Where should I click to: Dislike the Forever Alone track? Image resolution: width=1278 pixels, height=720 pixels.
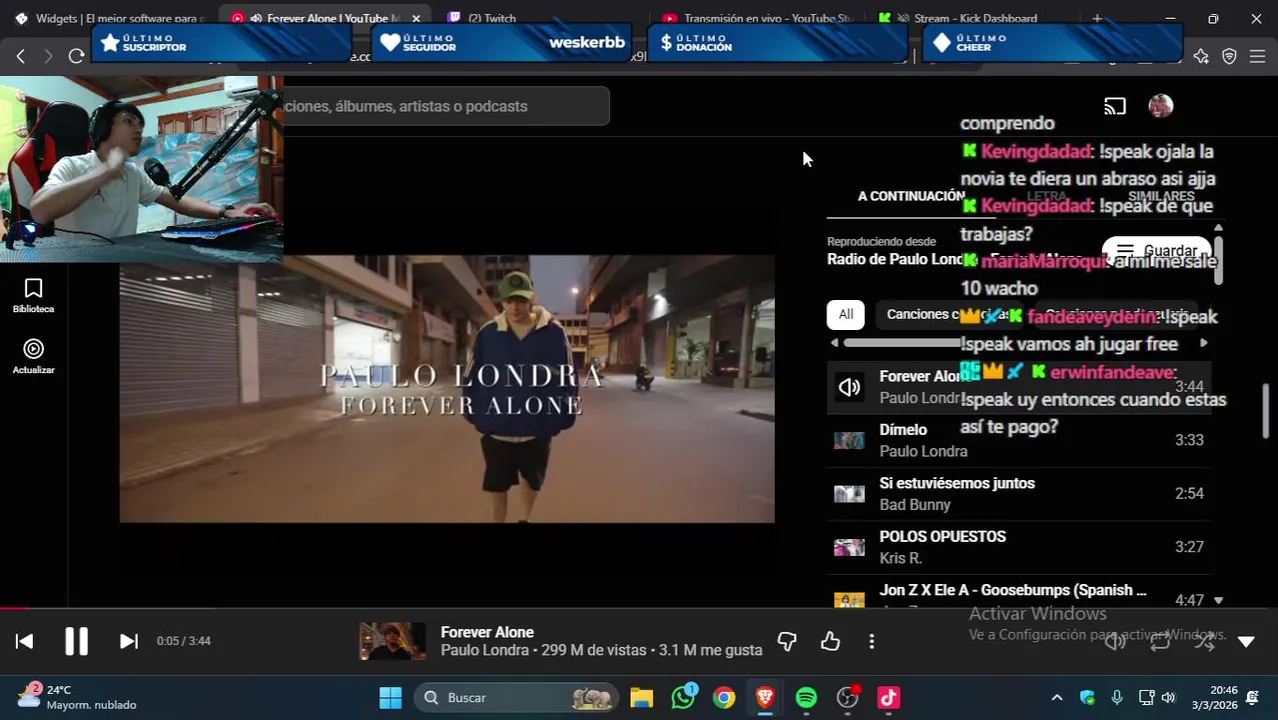tap(787, 641)
